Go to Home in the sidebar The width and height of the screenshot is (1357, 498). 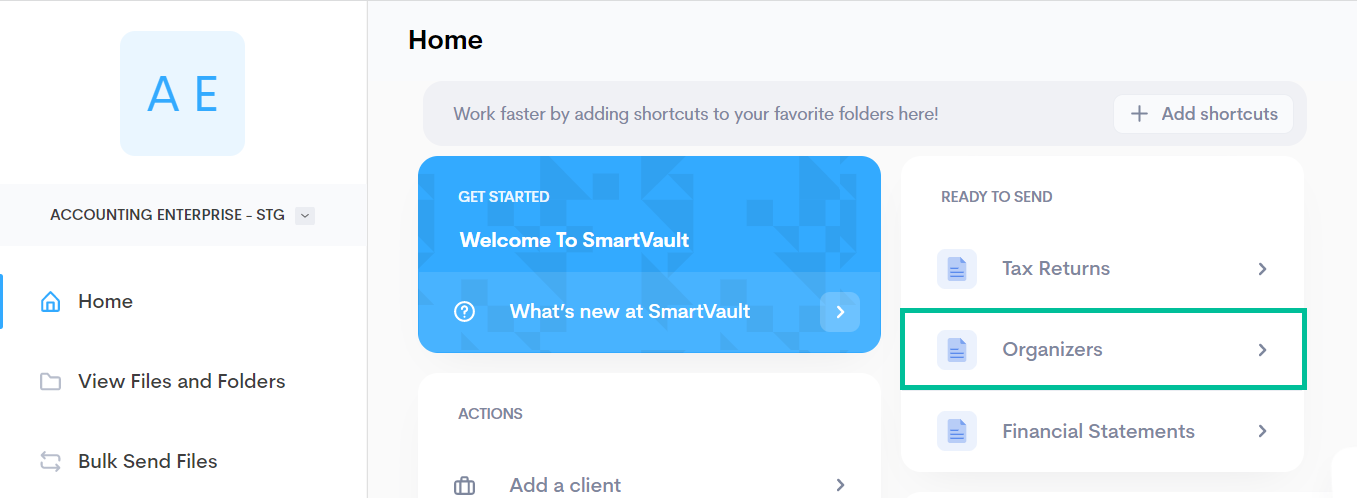[x=105, y=302]
